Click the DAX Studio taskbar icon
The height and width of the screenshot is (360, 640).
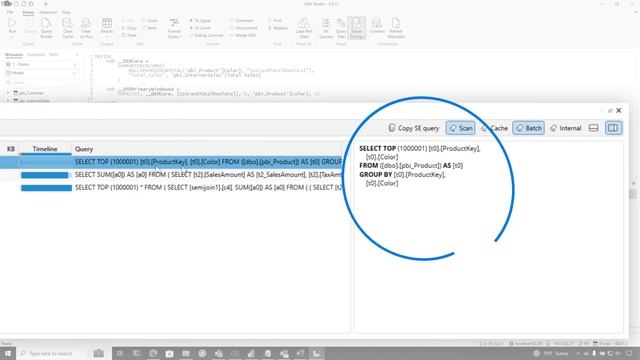[316, 353]
